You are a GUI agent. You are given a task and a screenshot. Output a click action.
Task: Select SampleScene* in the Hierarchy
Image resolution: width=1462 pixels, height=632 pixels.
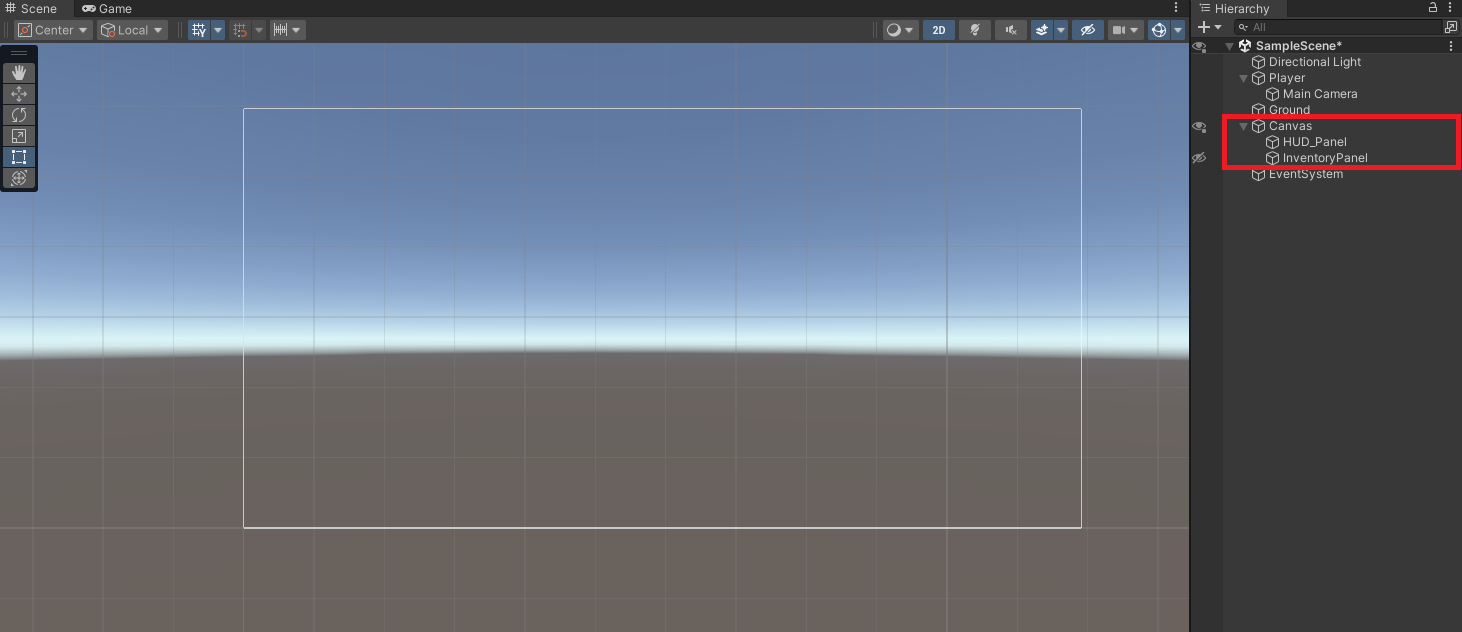tap(1299, 46)
